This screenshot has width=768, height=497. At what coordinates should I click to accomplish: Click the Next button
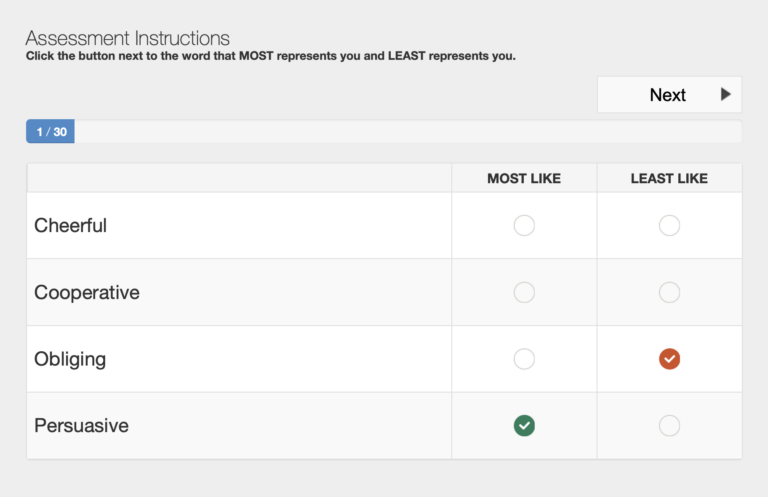(668, 95)
